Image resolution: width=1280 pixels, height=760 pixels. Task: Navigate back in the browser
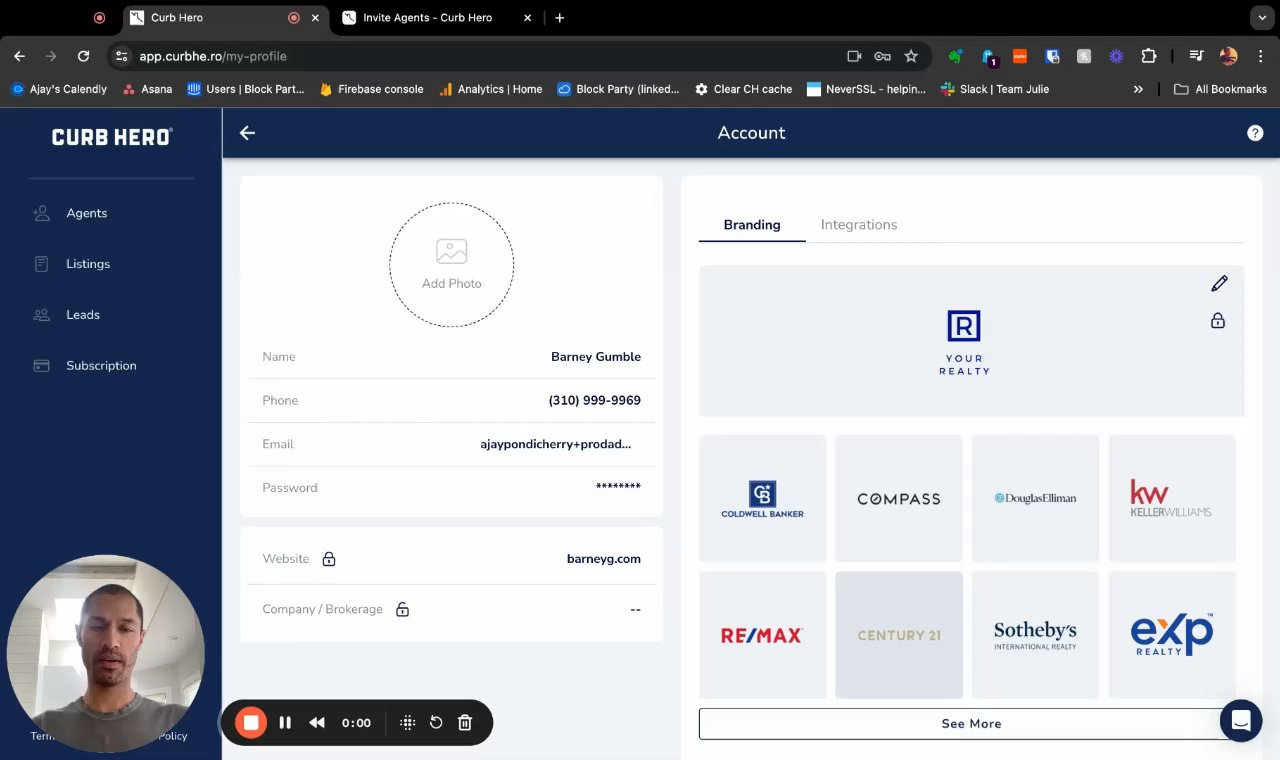pos(20,57)
